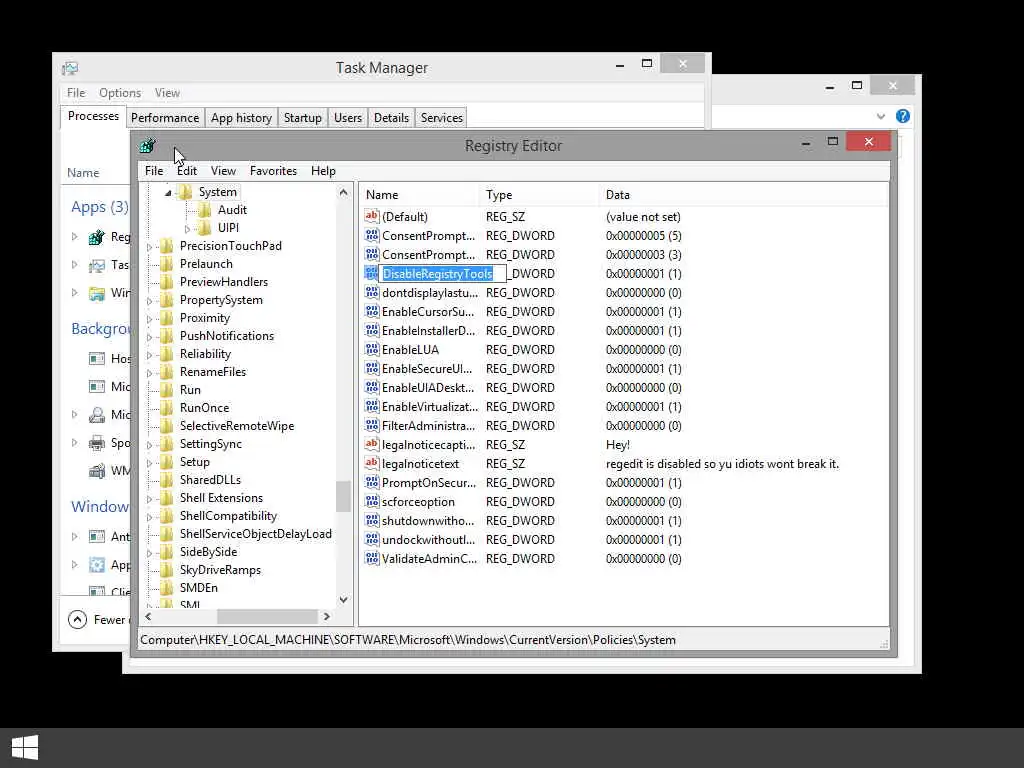Click the Registry Editor app icon in Task Manager
Viewport: 1024px width, 768px height.
tap(97, 237)
